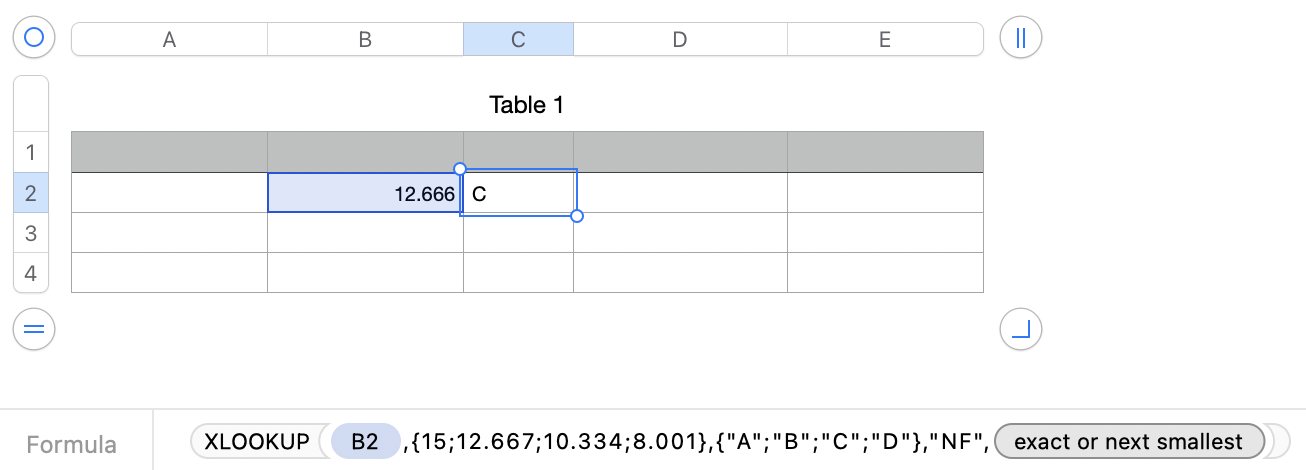Select column E header
The height and width of the screenshot is (470, 1306).
click(885, 40)
